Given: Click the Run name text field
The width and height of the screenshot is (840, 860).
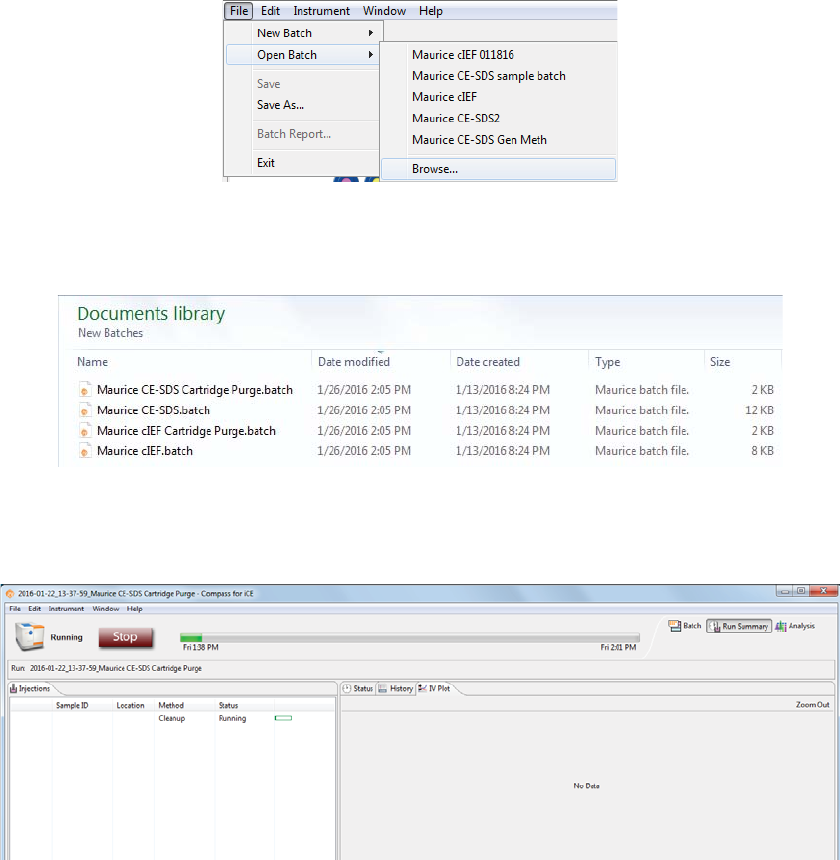Looking at the screenshot, I should coord(422,669).
